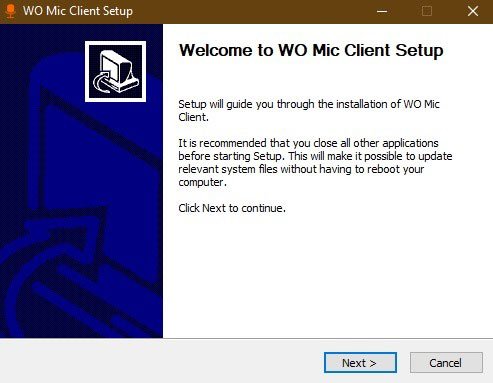Click the "It is recommended that you close" paragraph
Viewport: 493px width, 383px height.
[x=315, y=163]
